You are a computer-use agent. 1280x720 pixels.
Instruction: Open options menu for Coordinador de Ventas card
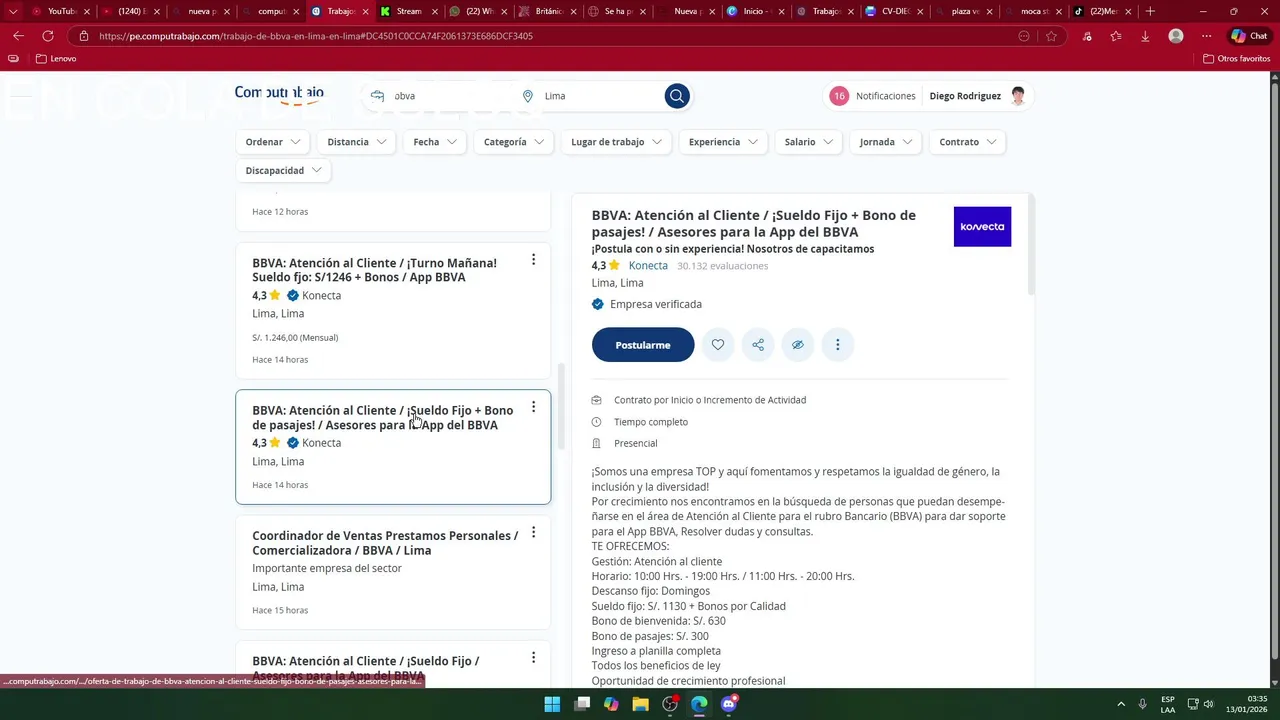click(x=533, y=532)
